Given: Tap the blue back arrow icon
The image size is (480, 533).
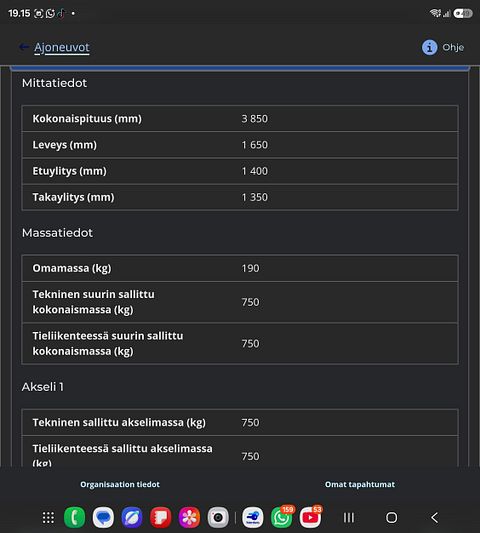Looking at the screenshot, I should point(23,47).
